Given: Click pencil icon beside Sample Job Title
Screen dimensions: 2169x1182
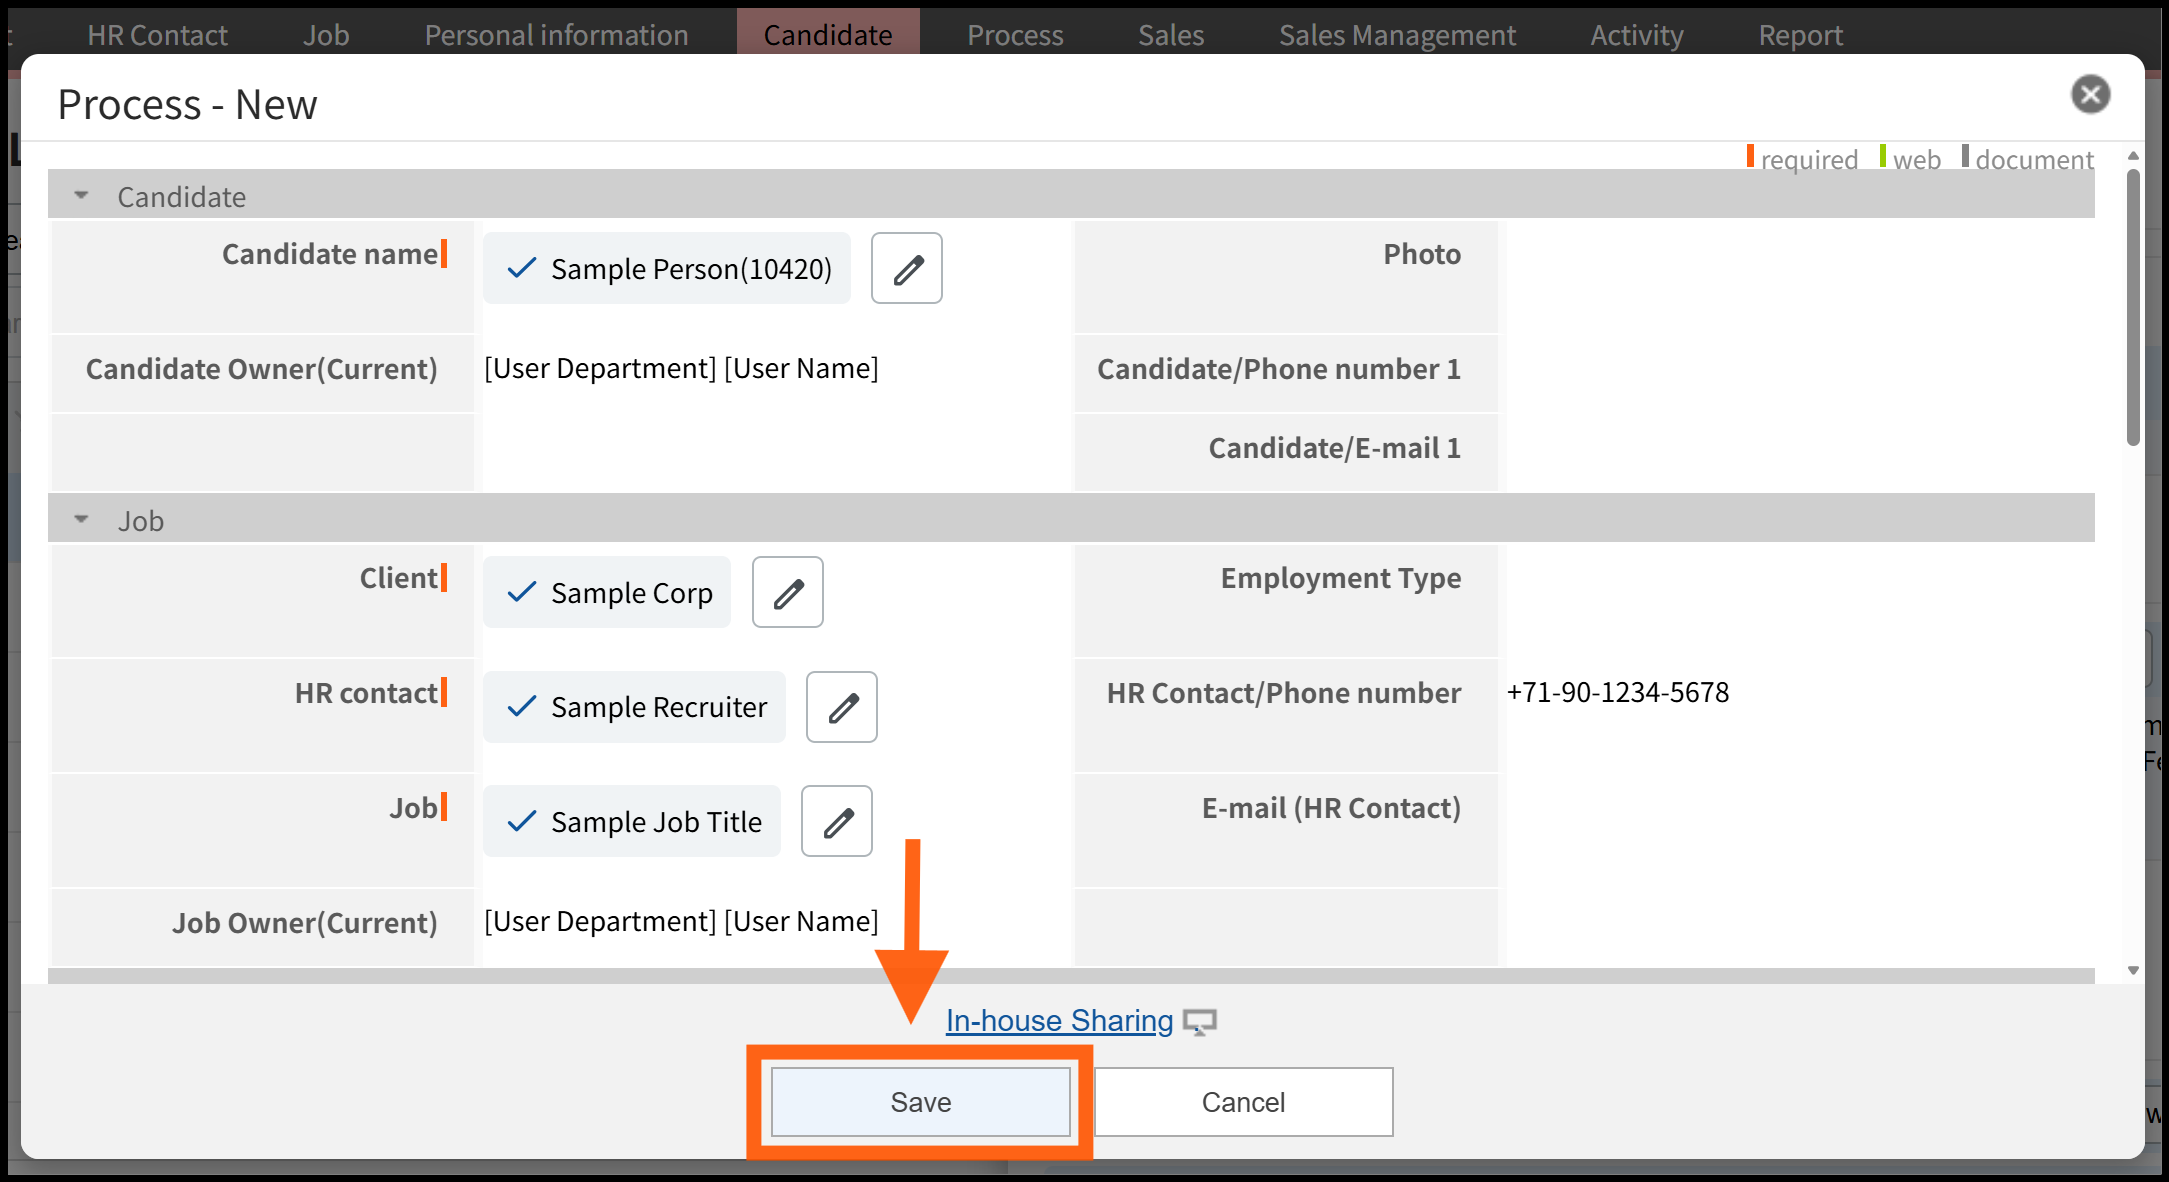Looking at the screenshot, I should click(836, 822).
